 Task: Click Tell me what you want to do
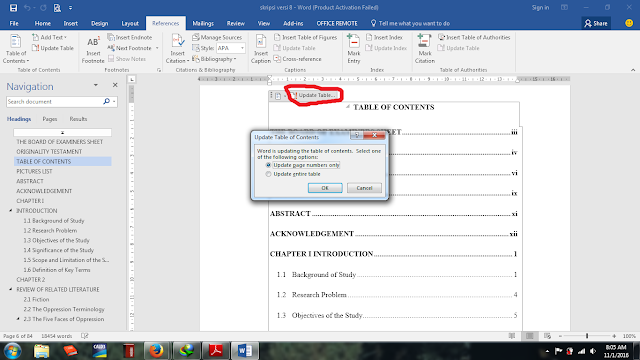tap(410, 24)
